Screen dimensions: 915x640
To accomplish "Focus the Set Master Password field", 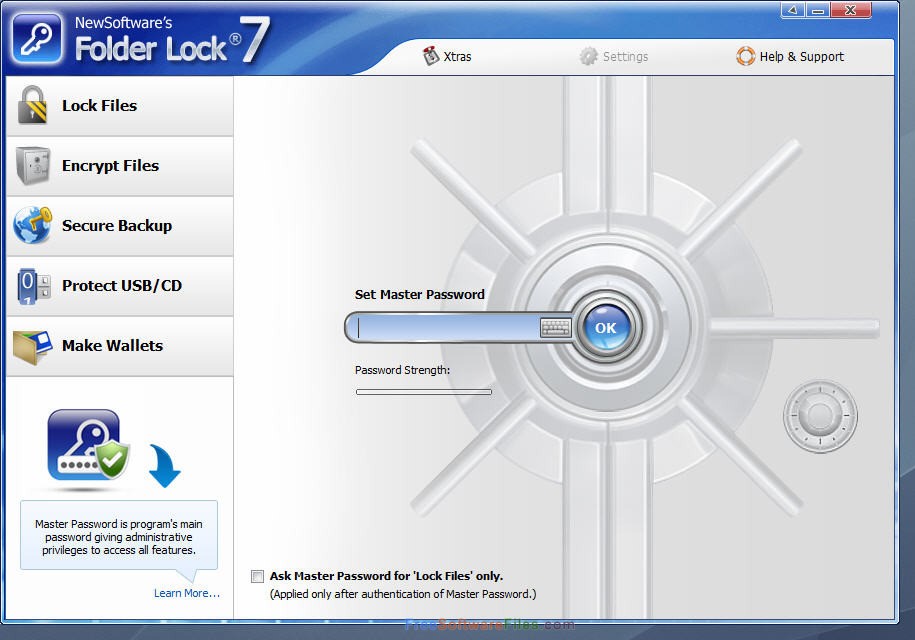I will 447,328.
